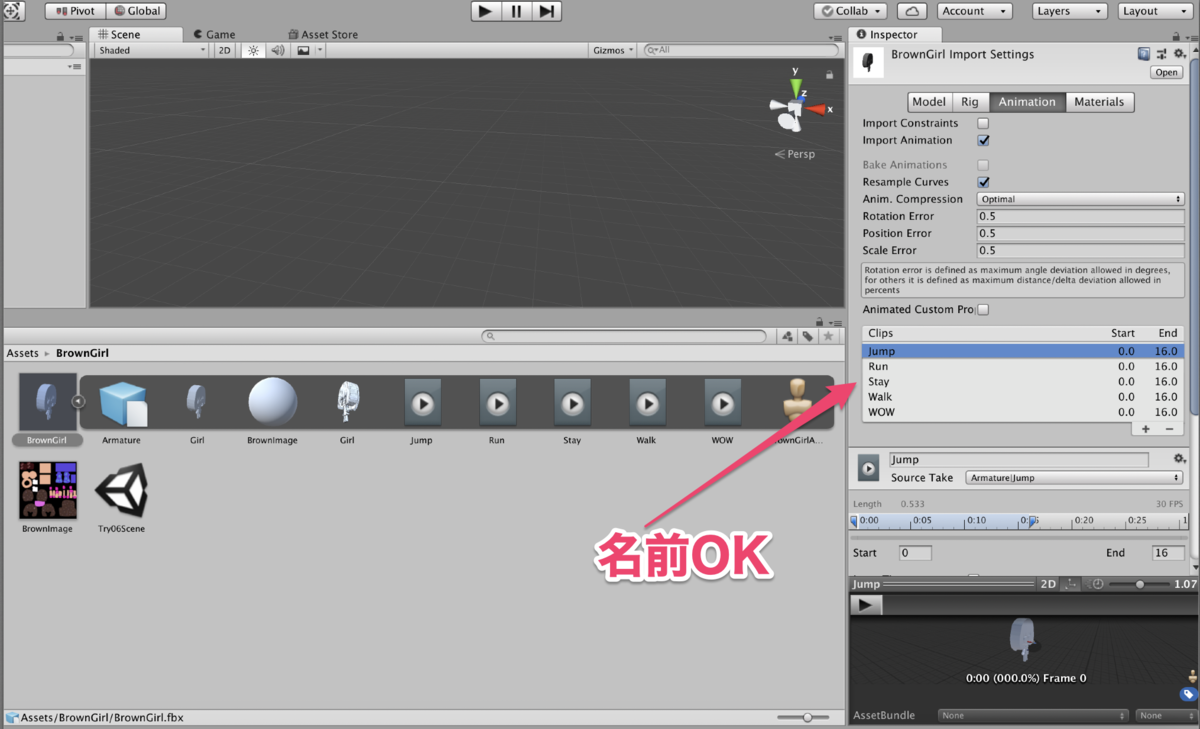This screenshot has height=729, width=1200.
Task: Collapse the BrownGirl asset arrow
Action: (x=78, y=402)
